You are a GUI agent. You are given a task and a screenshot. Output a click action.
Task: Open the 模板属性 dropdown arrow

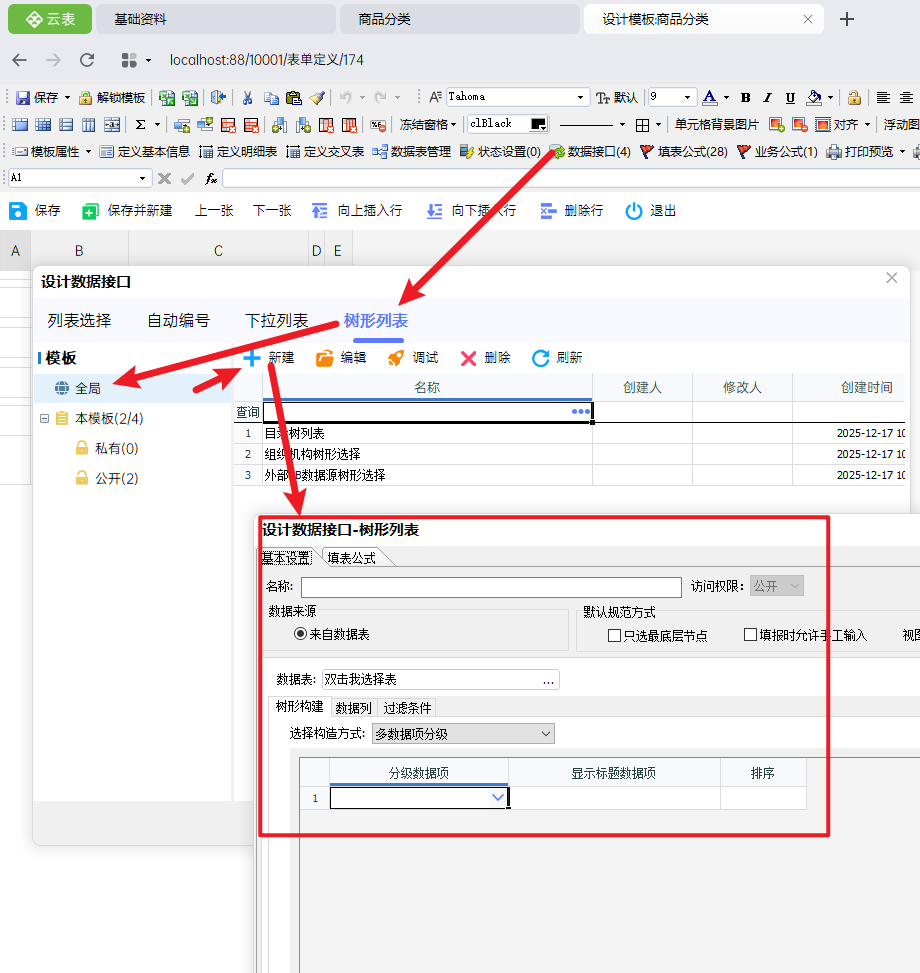88,151
